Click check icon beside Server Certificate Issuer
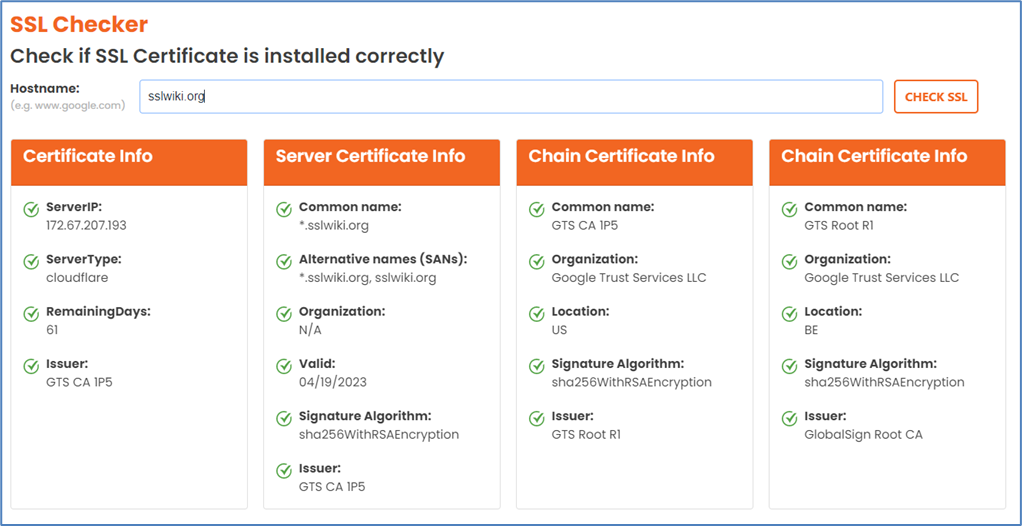The width and height of the screenshot is (1022, 526). point(284,470)
